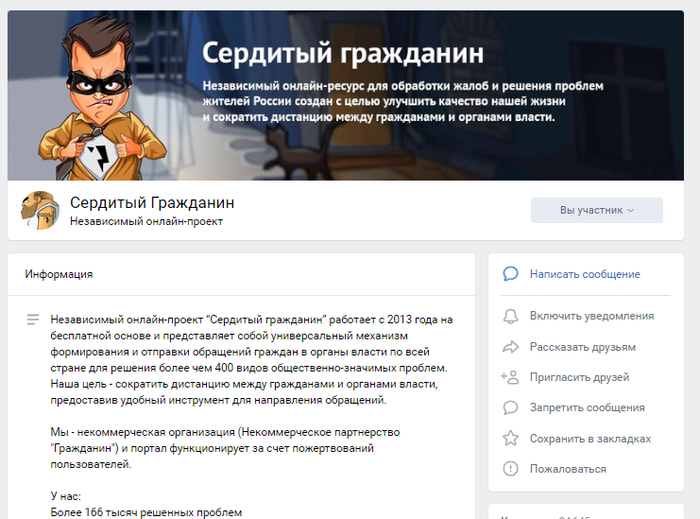
Task: Choose Рассказать друзьям
Action: pyautogui.click(x=583, y=347)
